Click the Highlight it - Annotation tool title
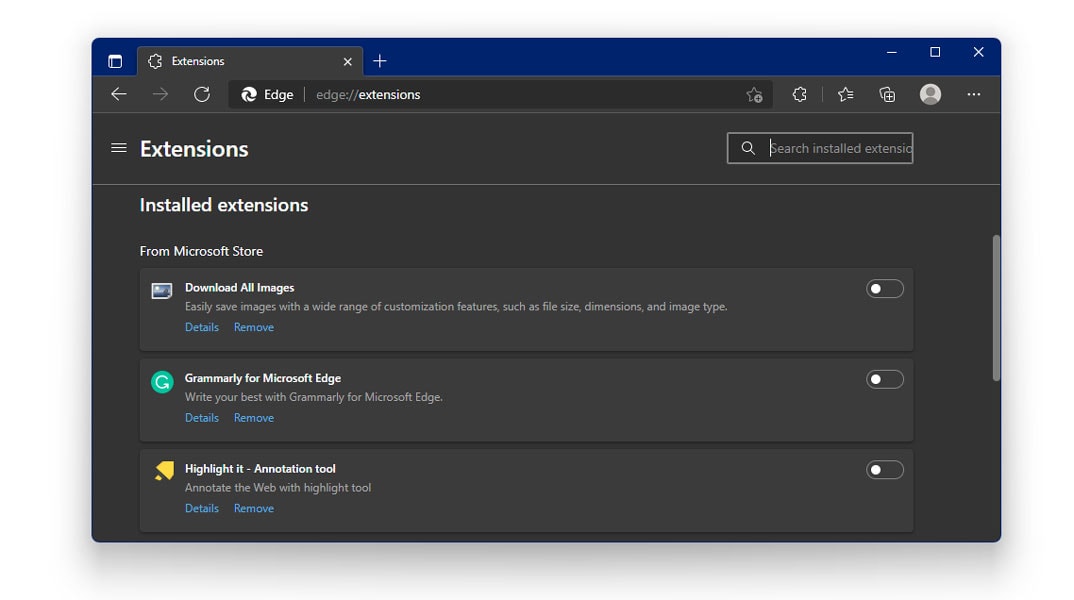 pos(260,468)
